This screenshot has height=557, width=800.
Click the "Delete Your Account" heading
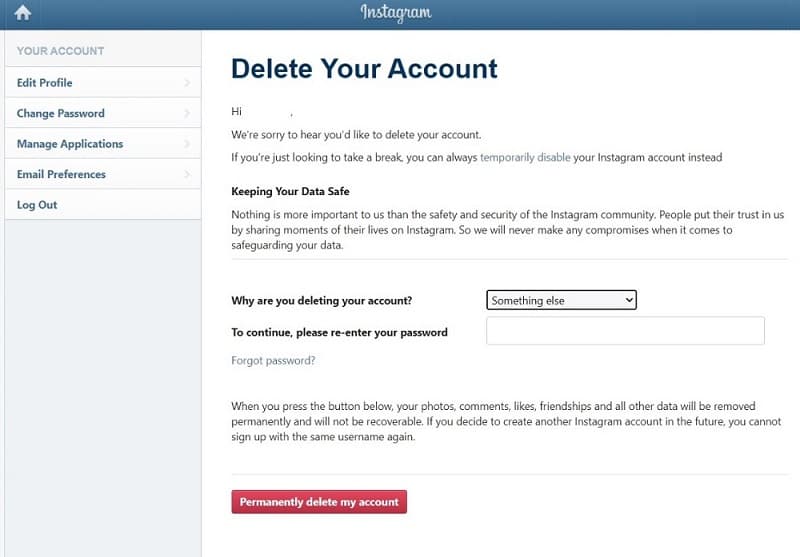pos(364,68)
